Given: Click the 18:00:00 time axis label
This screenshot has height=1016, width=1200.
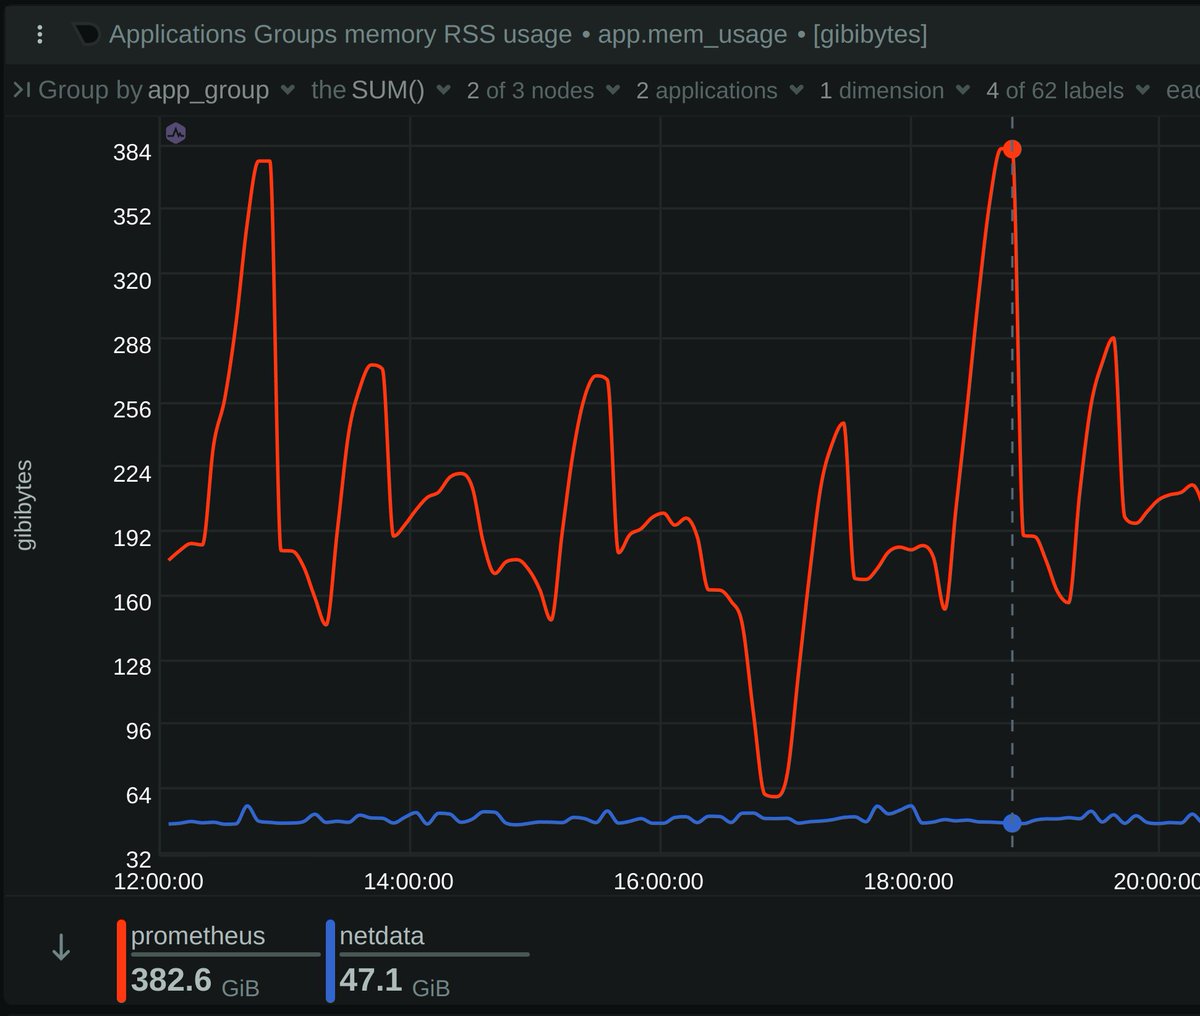Looking at the screenshot, I should [909, 882].
